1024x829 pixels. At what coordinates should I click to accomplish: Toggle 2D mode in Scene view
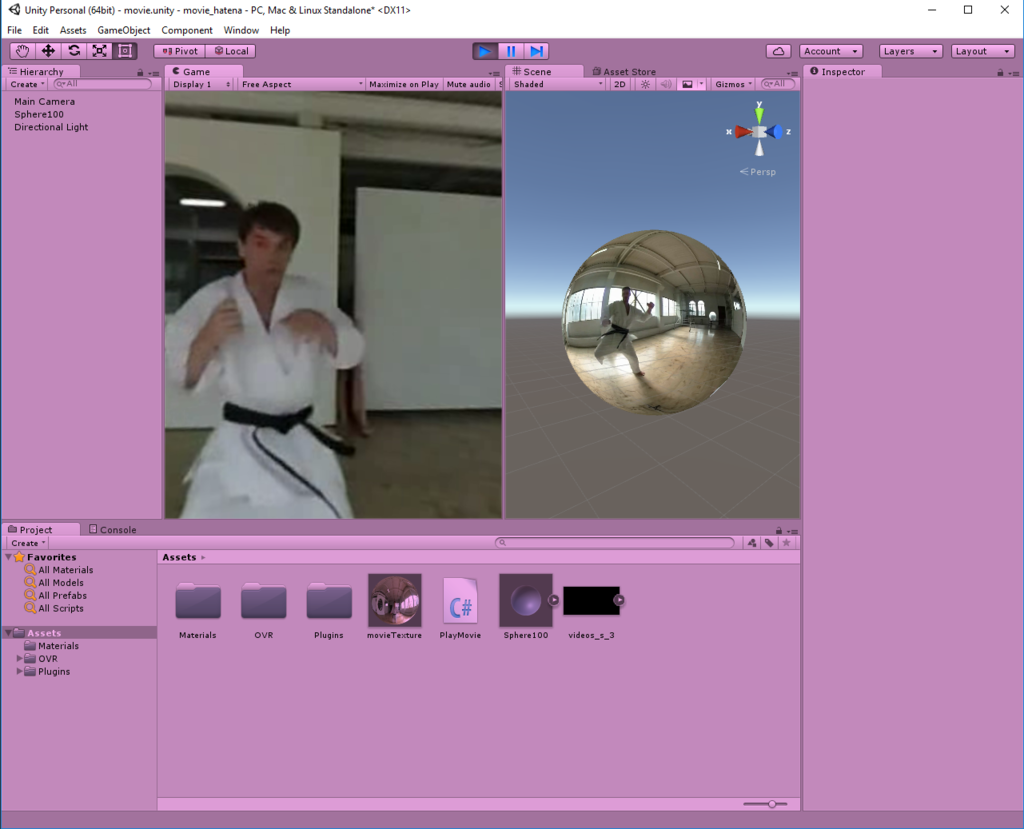click(620, 84)
